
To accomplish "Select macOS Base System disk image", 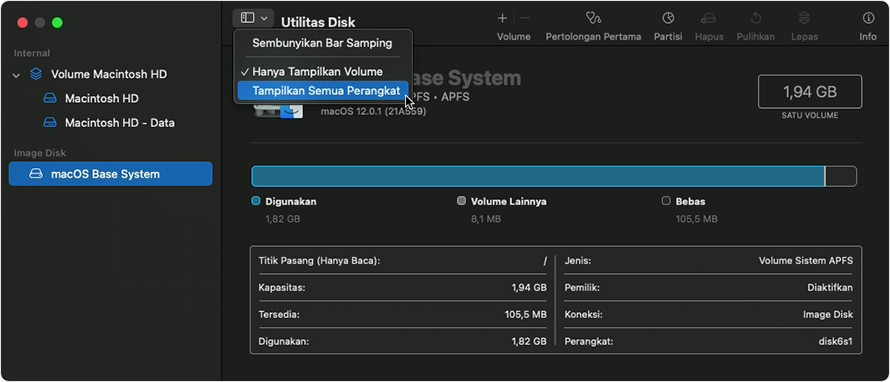I will tap(111, 174).
